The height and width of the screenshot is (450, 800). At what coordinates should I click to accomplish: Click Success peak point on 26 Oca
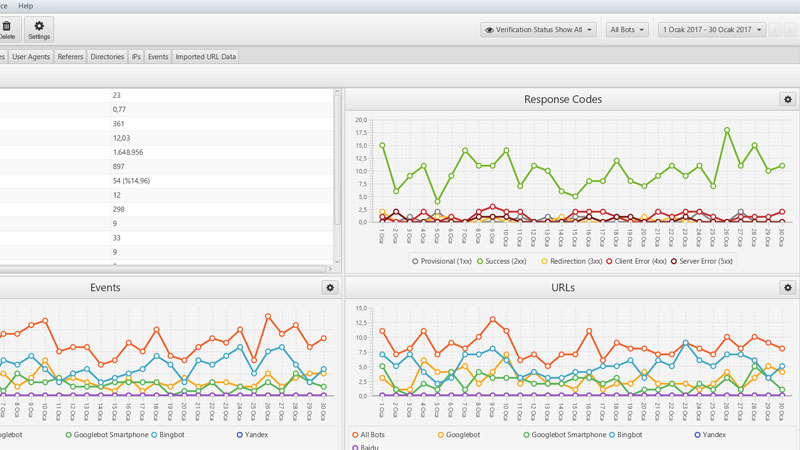click(x=727, y=130)
